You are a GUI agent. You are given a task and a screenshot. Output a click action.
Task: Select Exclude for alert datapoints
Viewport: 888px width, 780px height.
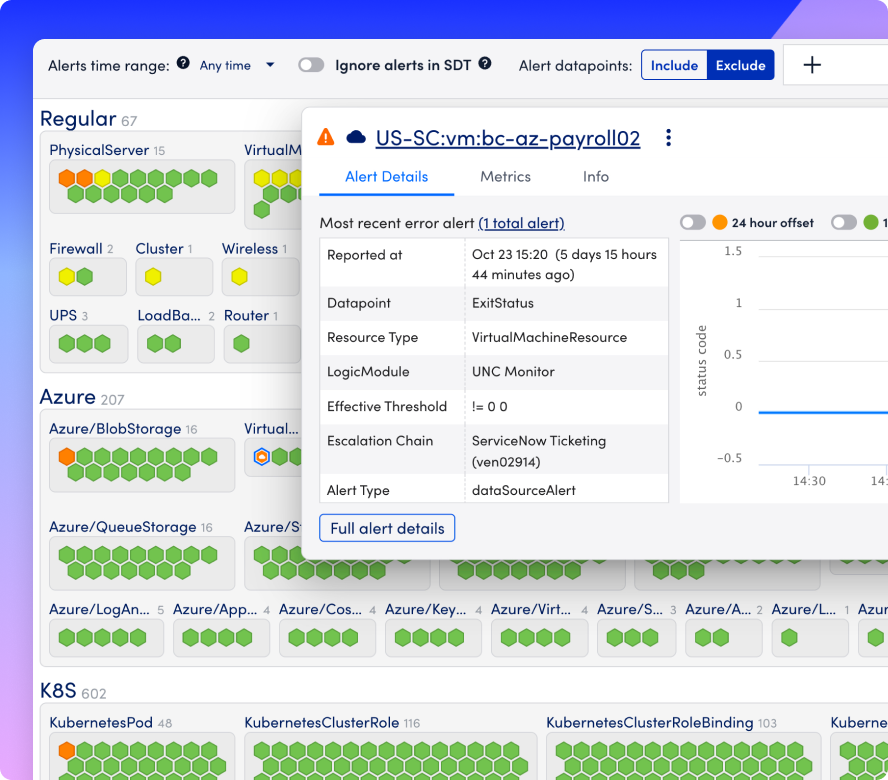(x=740, y=65)
